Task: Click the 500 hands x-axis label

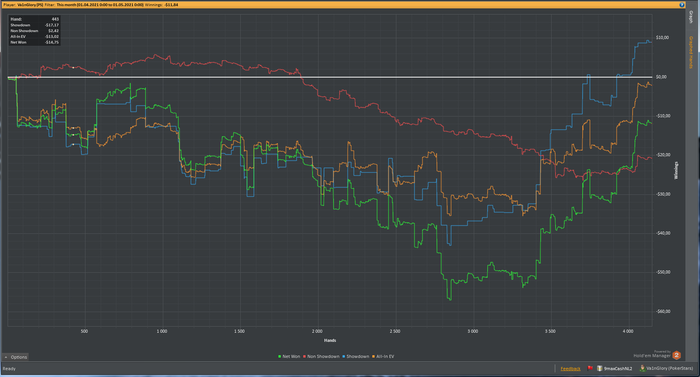Action: (x=84, y=331)
